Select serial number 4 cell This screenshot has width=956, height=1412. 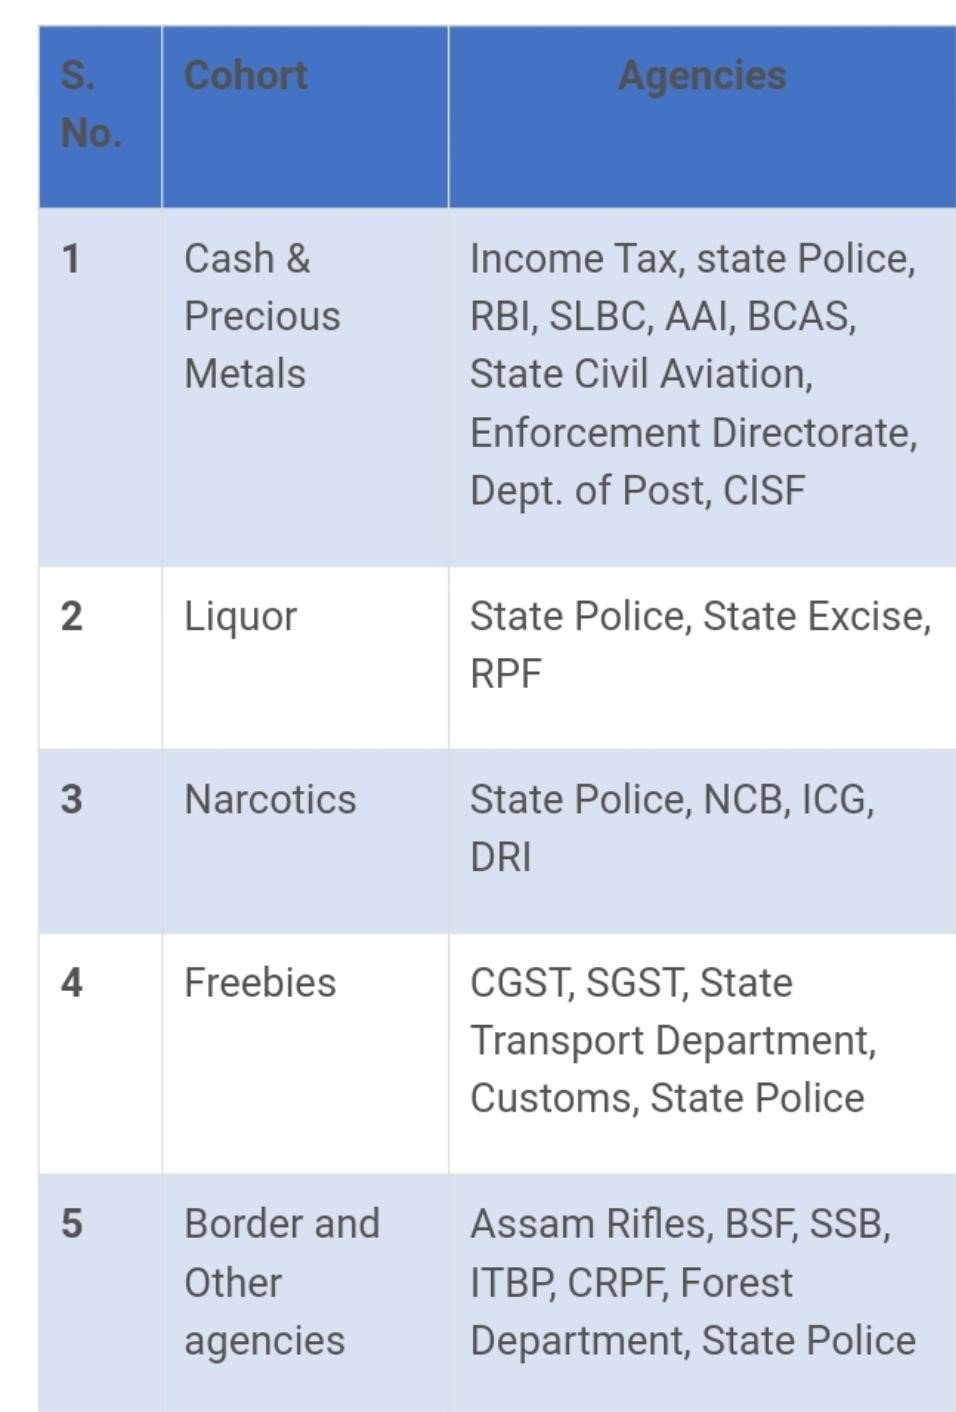coord(71,982)
